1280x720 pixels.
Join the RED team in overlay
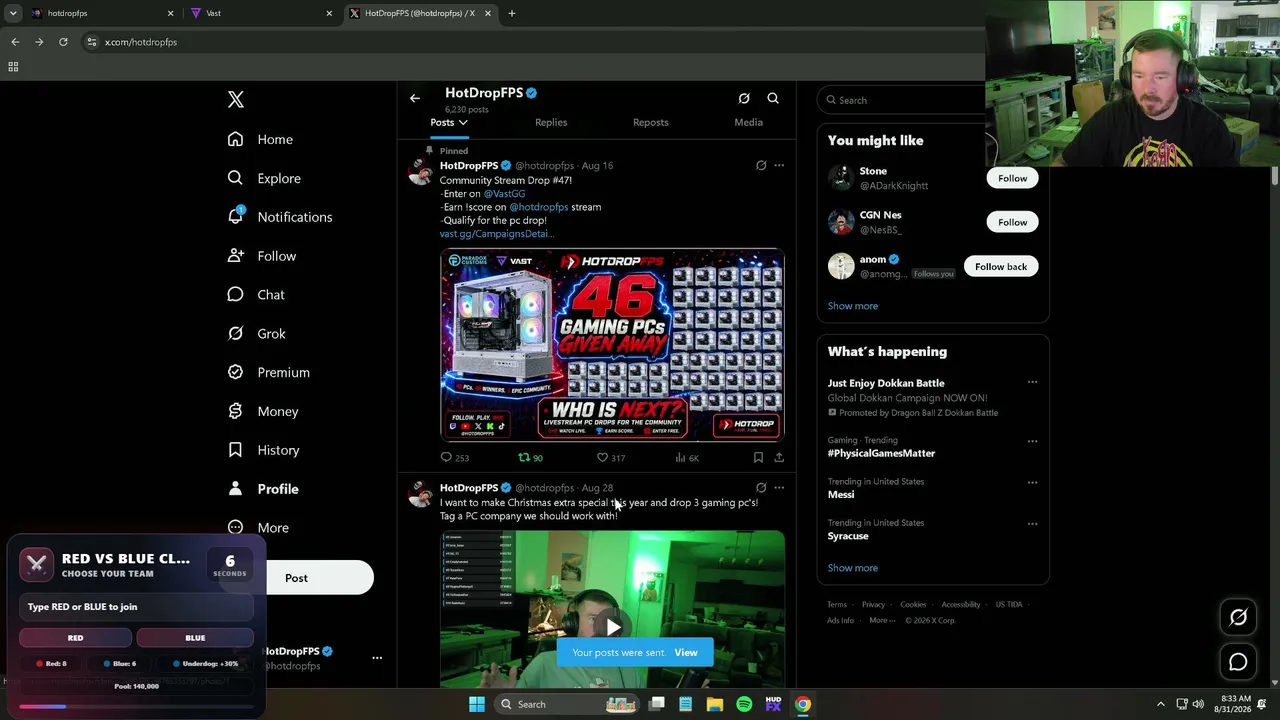click(x=75, y=638)
